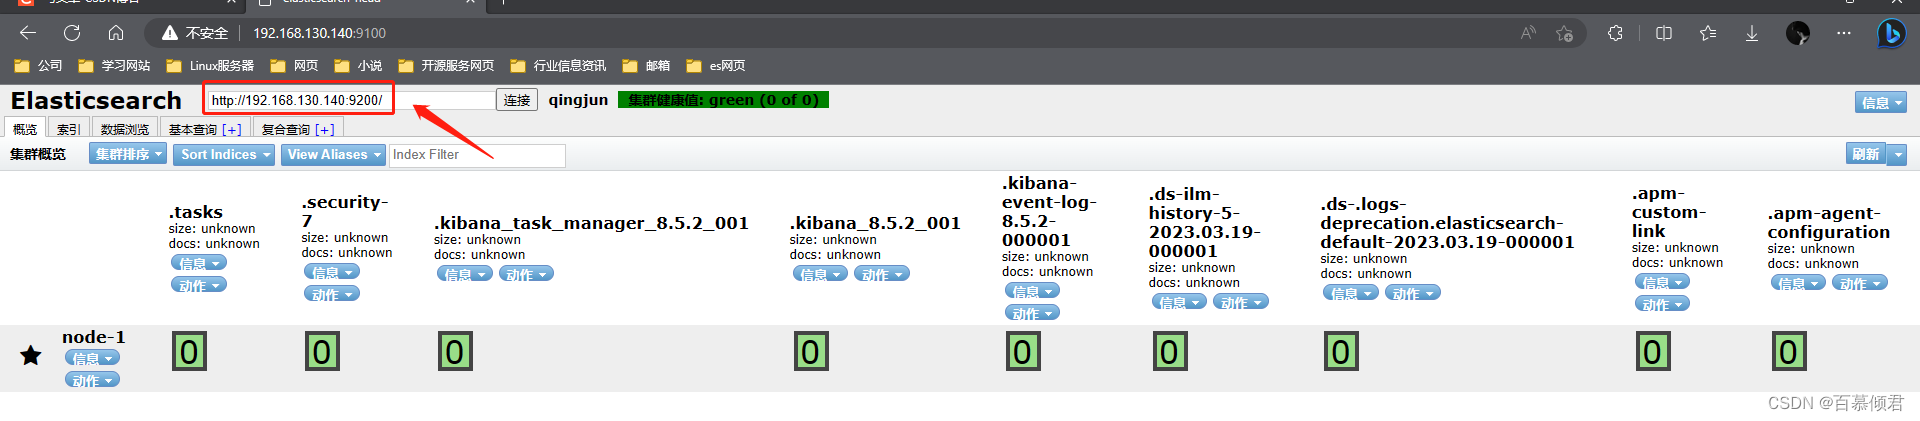Open 信息 dropdown for .security-7 index
Viewport: 1920px width, 421px height.
point(332,272)
